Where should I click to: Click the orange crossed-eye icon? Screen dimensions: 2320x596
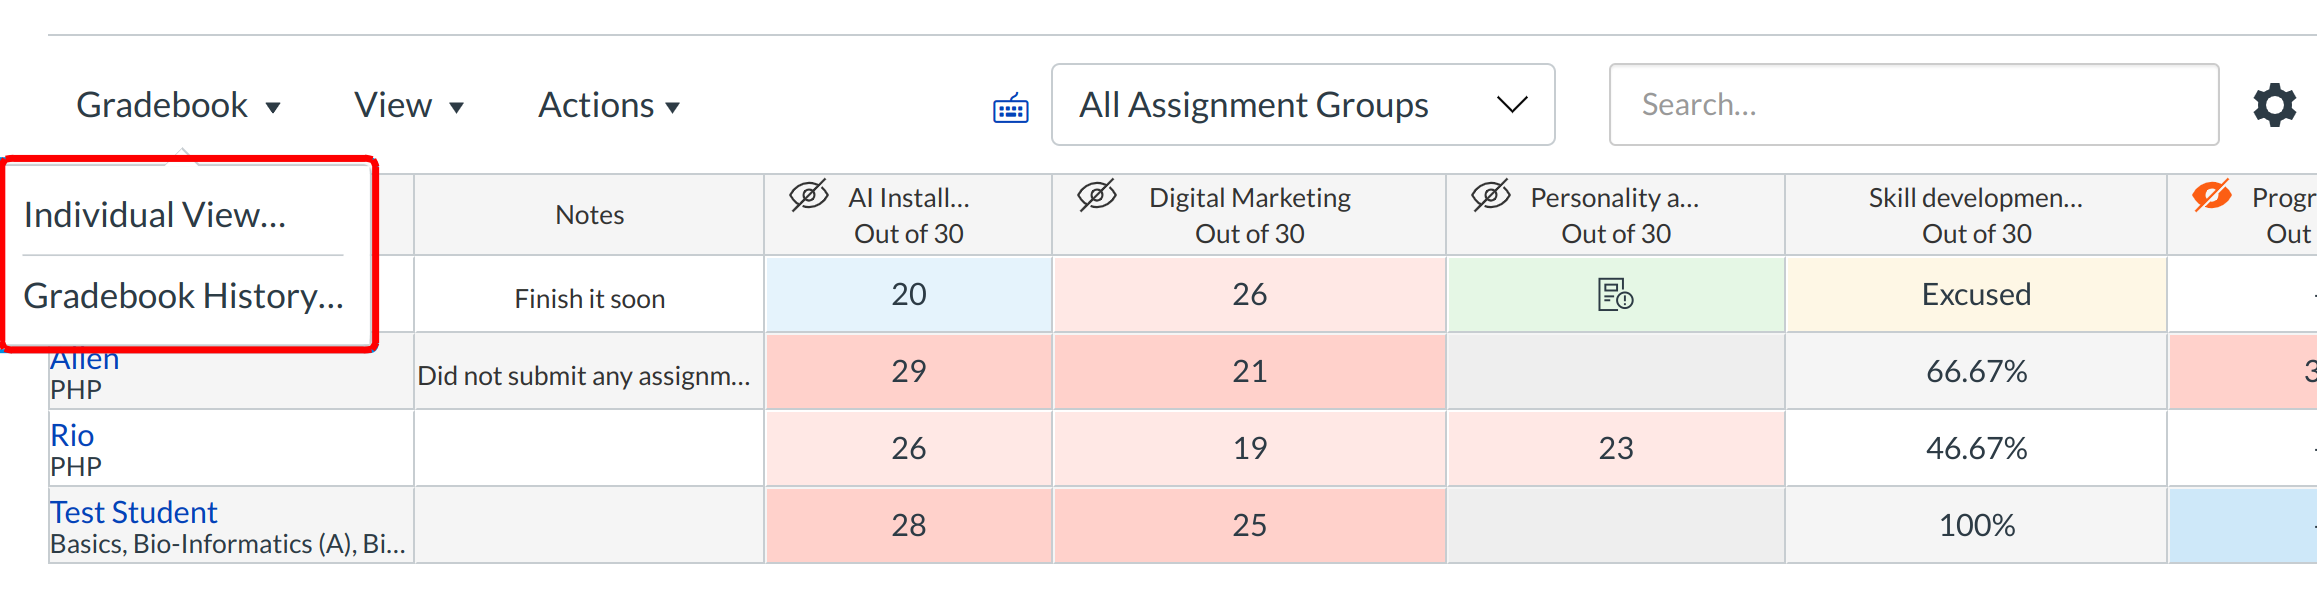tap(2211, 196)
